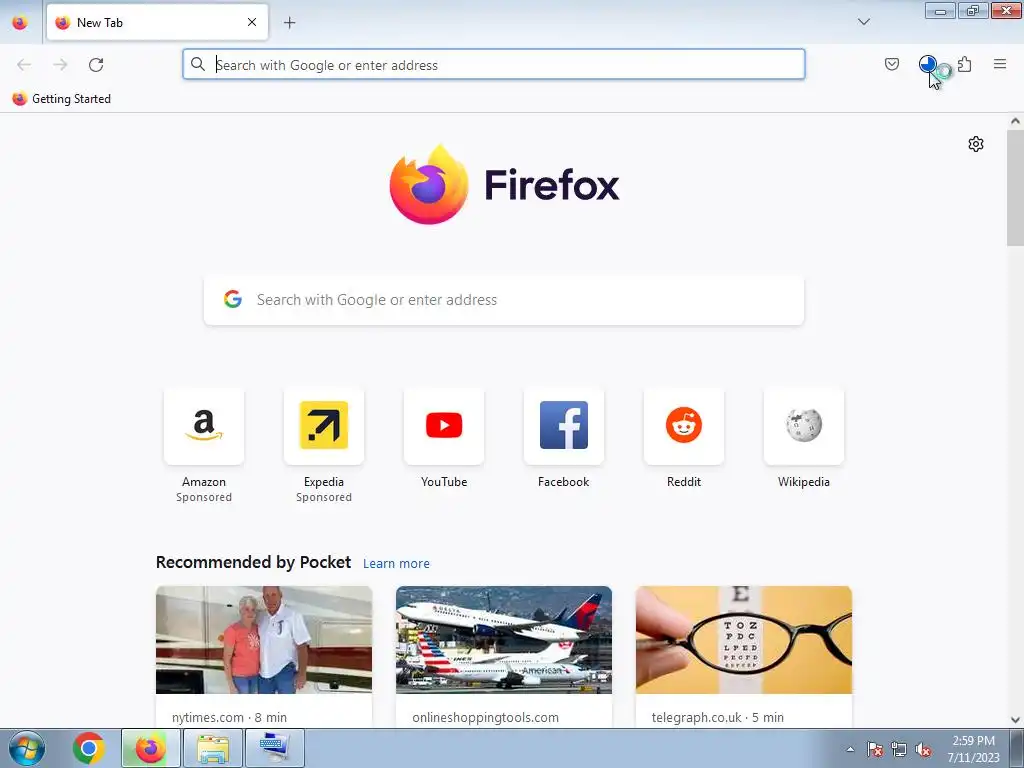Image resolution: width=1024 pixels, height=768 pixels.
Task: Click the Google G icon in search box
Action: pyautogui.click(x=232, y=299)
